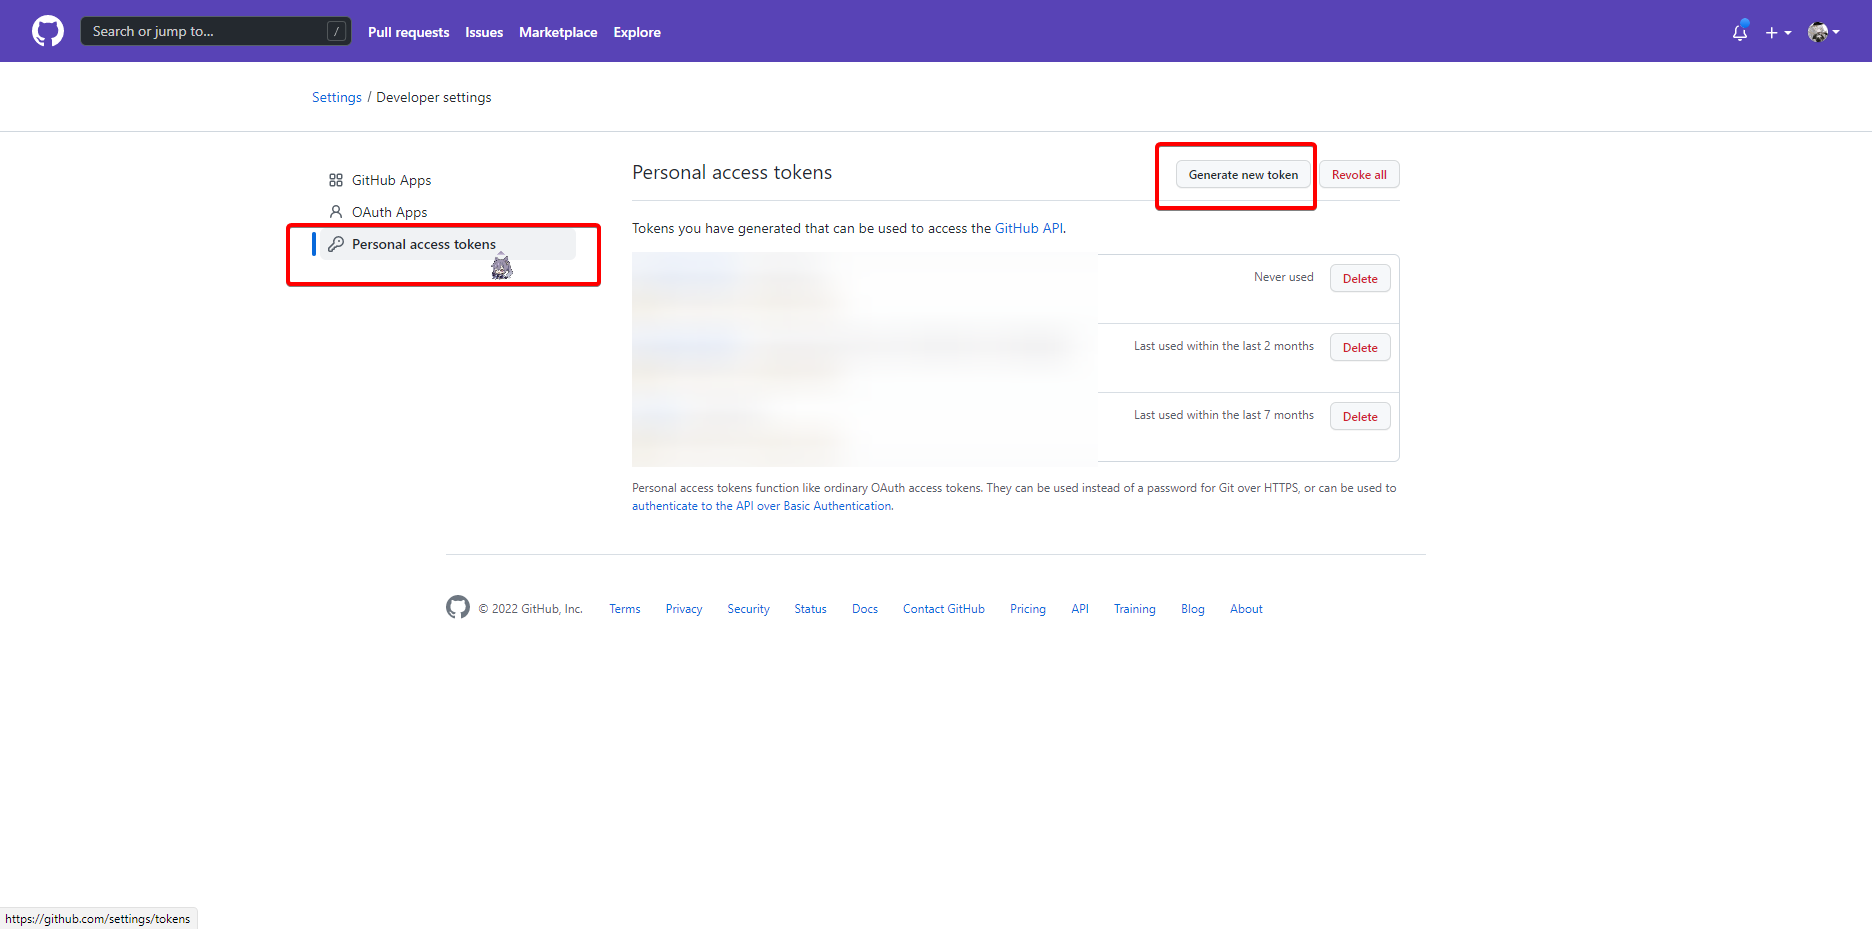
Task: Open the Basic Authentication documentation link
Action: click(x=762, y=506)
